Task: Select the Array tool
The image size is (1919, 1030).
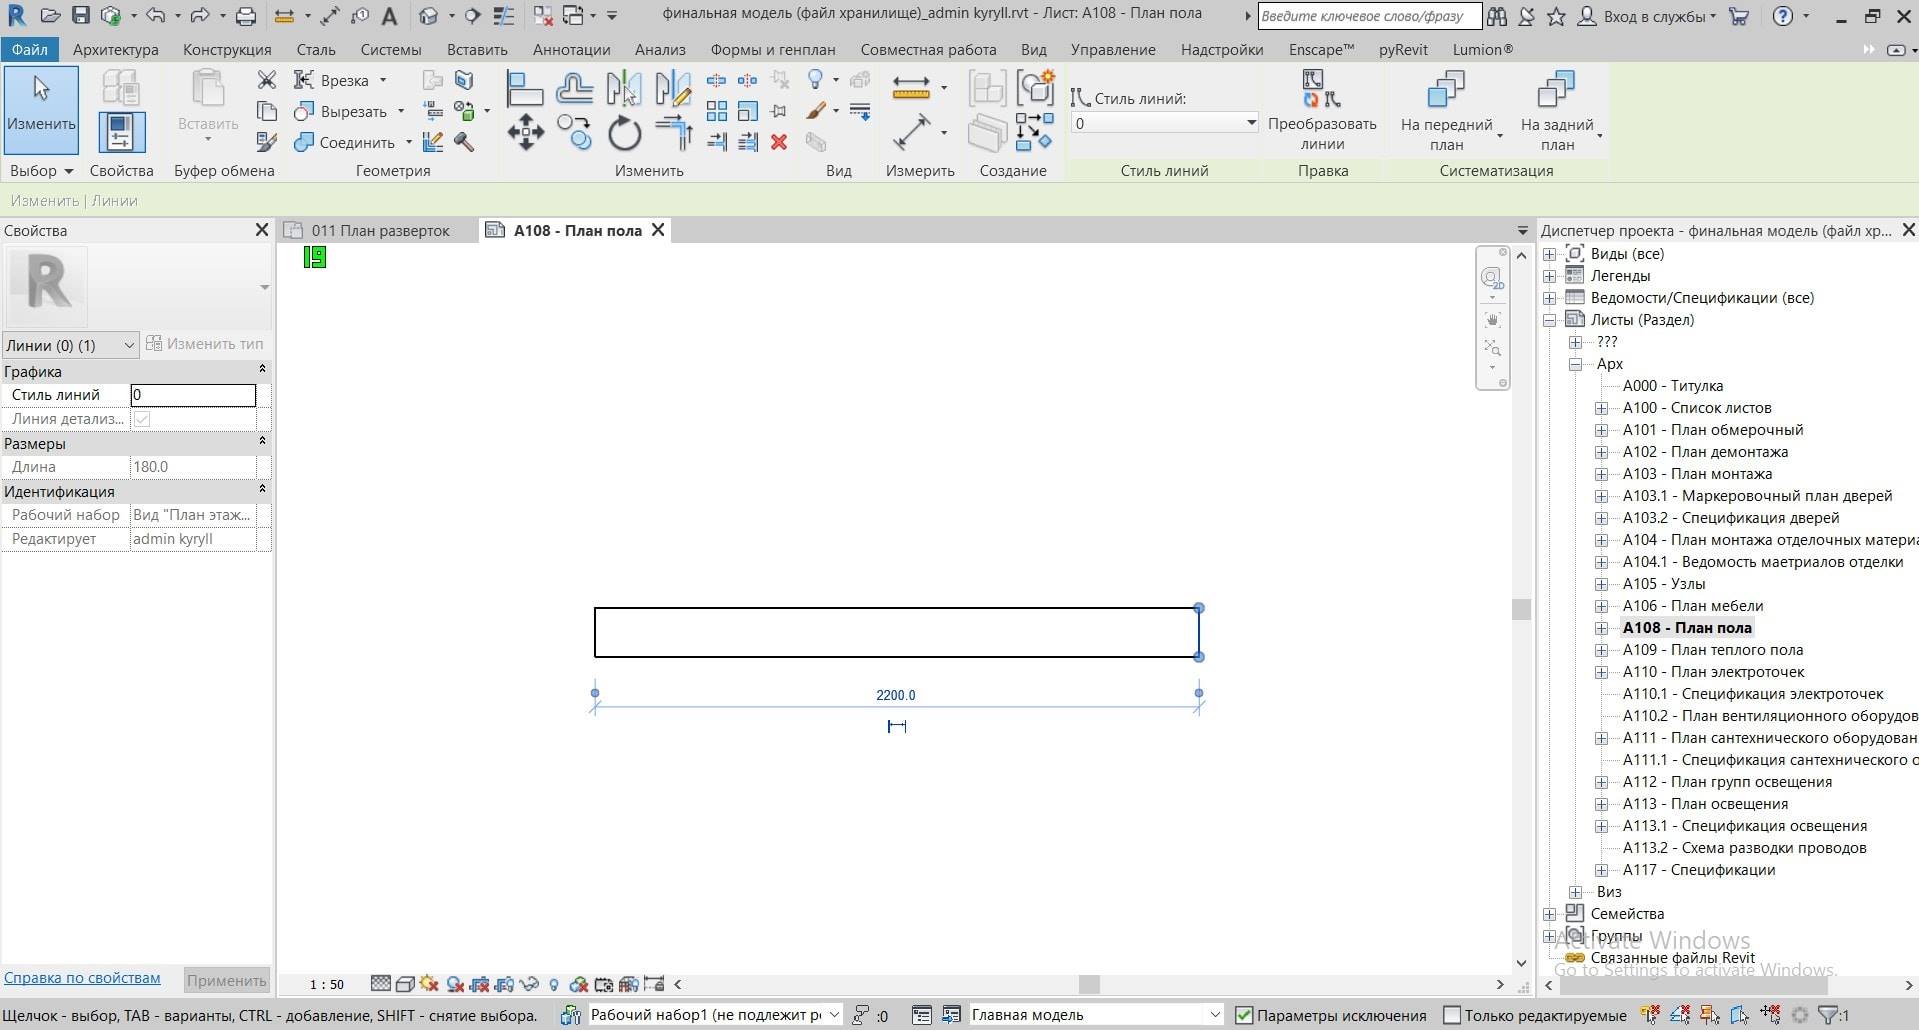Action: click(x=717, y=111)
